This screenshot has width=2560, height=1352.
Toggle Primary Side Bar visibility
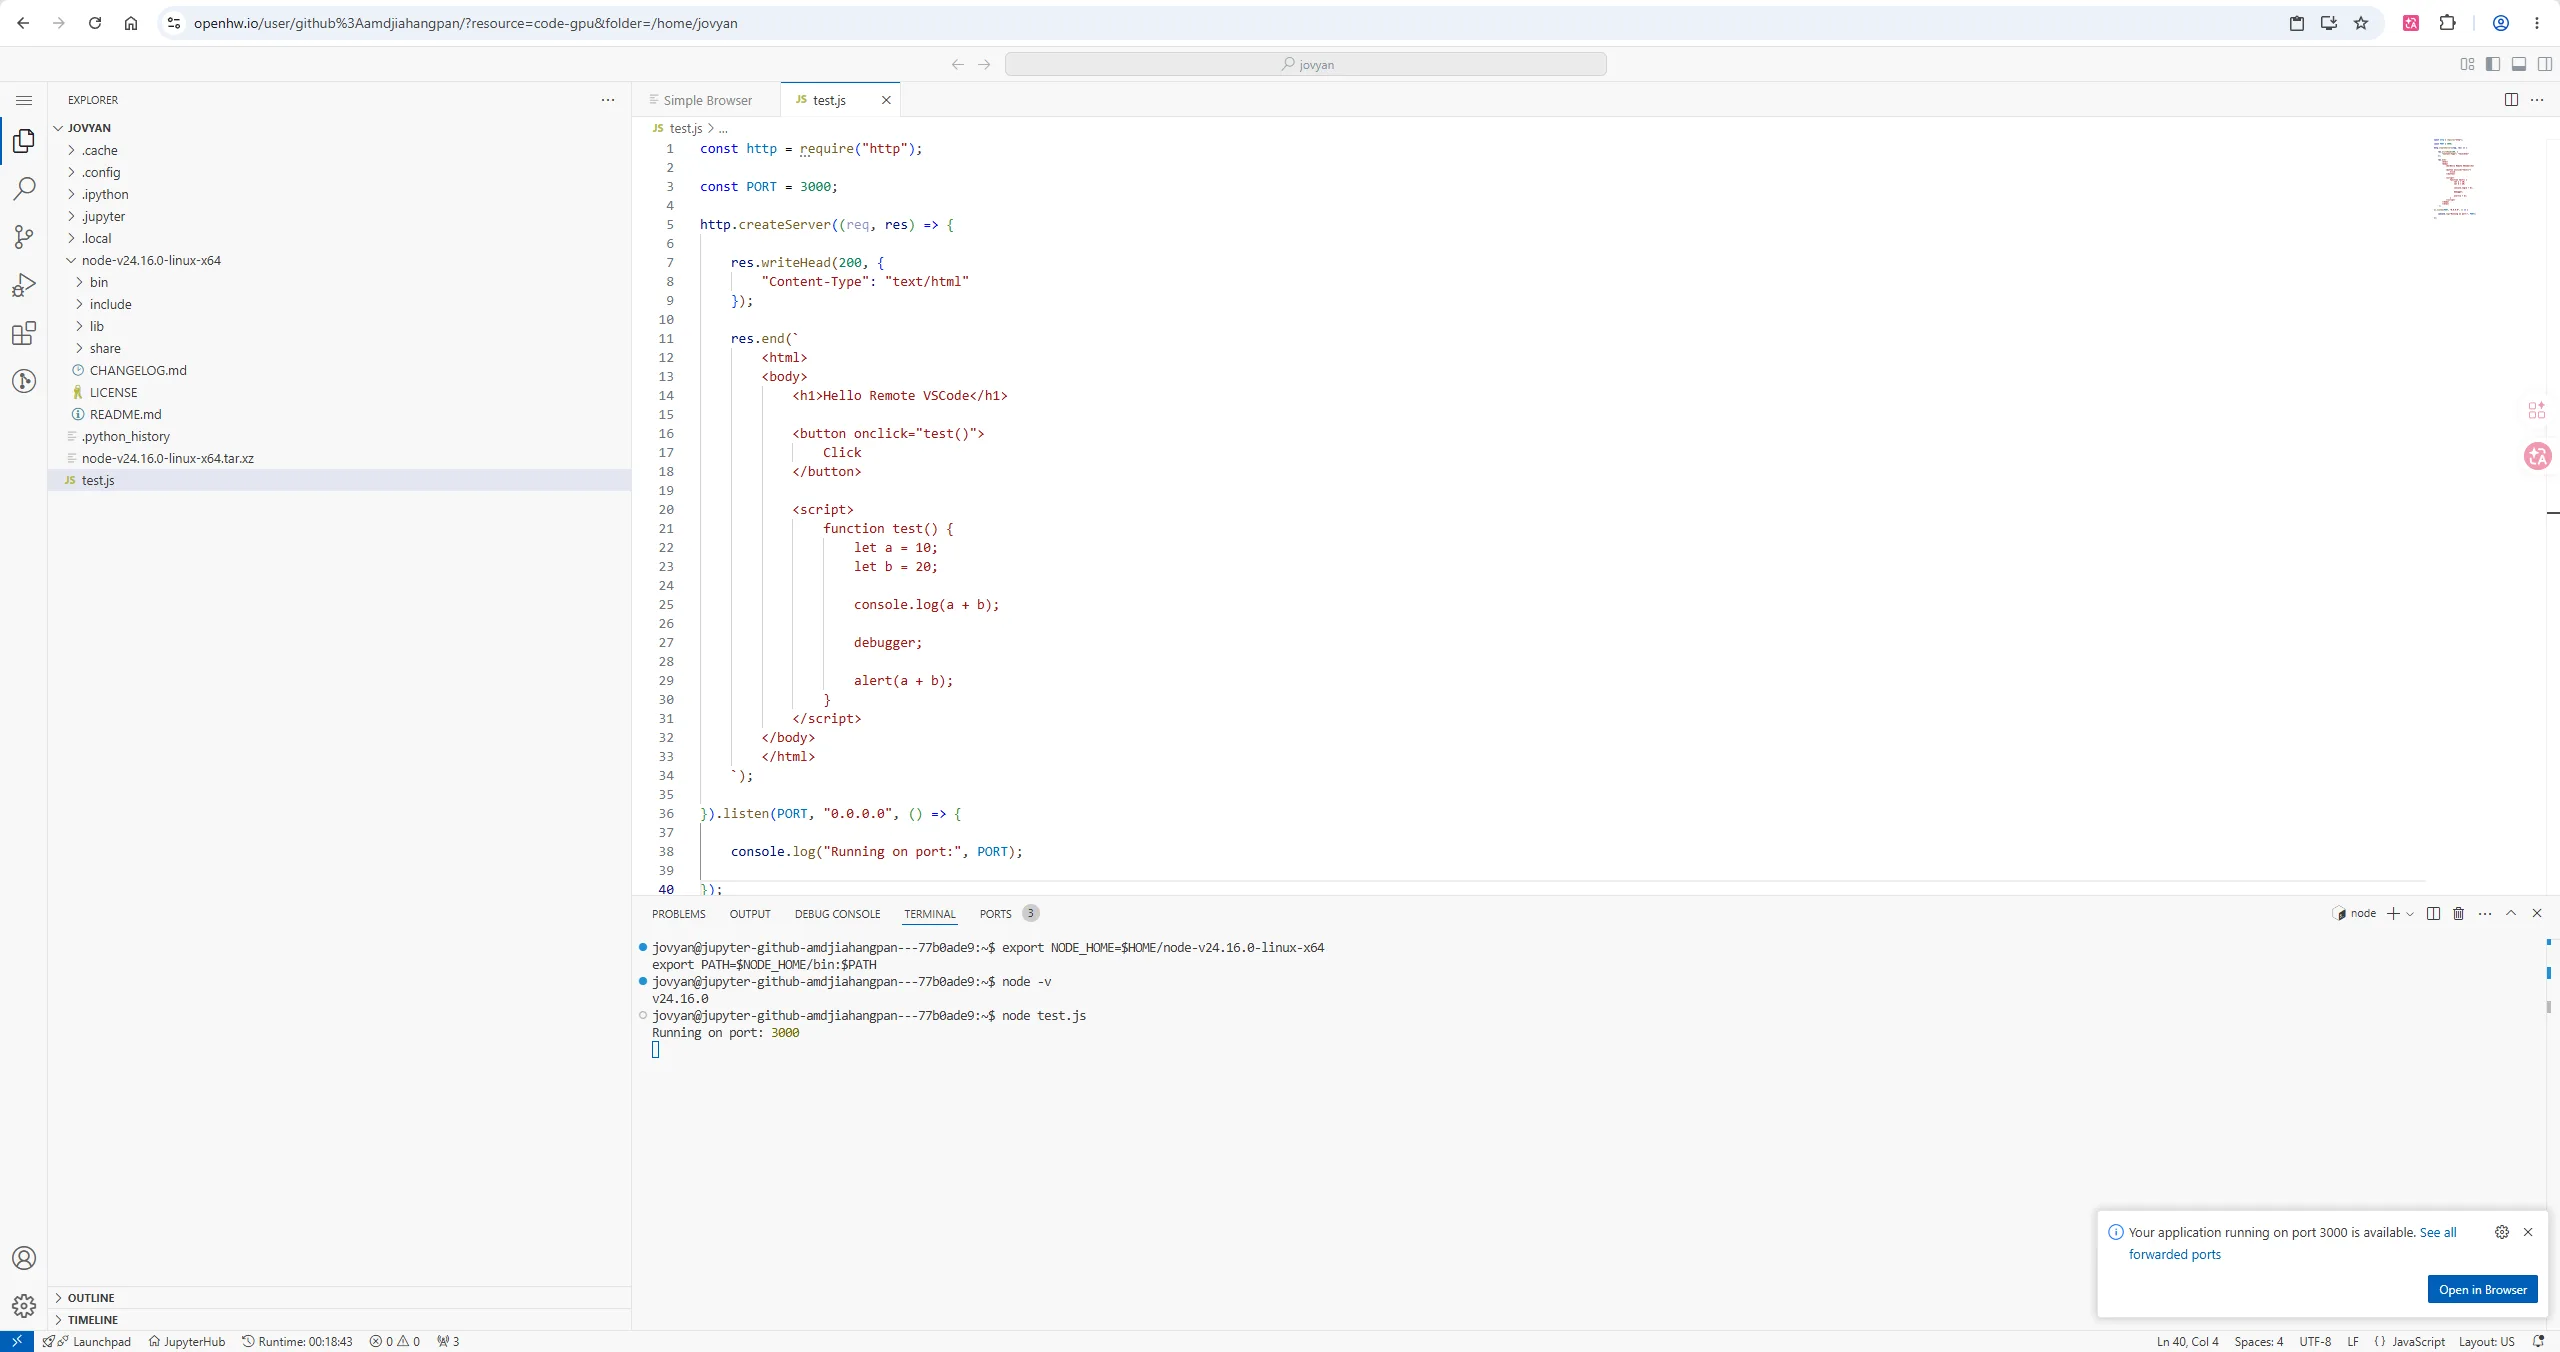[2493, 64]
